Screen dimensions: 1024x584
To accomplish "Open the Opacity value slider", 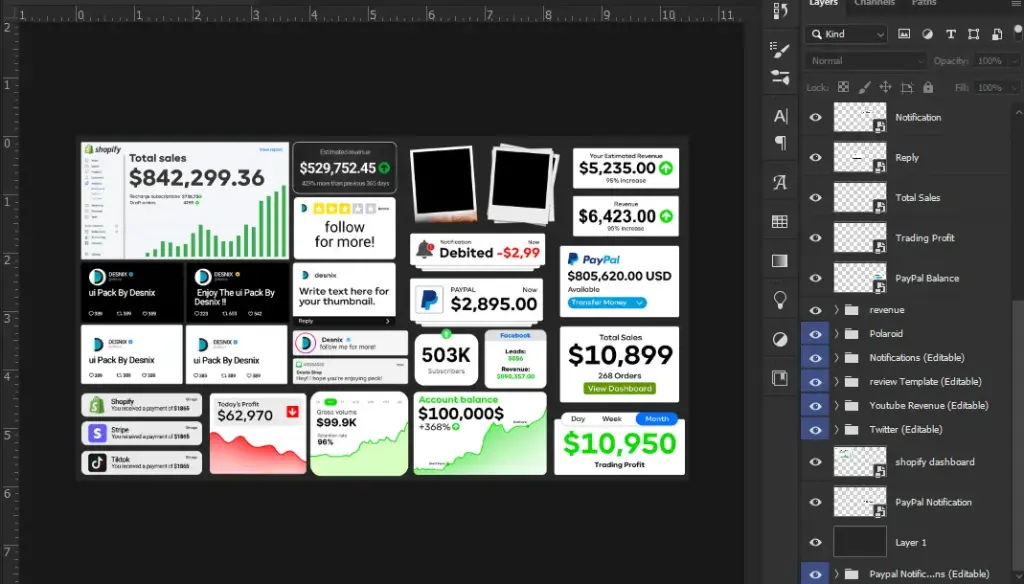I will point(1014,61).
